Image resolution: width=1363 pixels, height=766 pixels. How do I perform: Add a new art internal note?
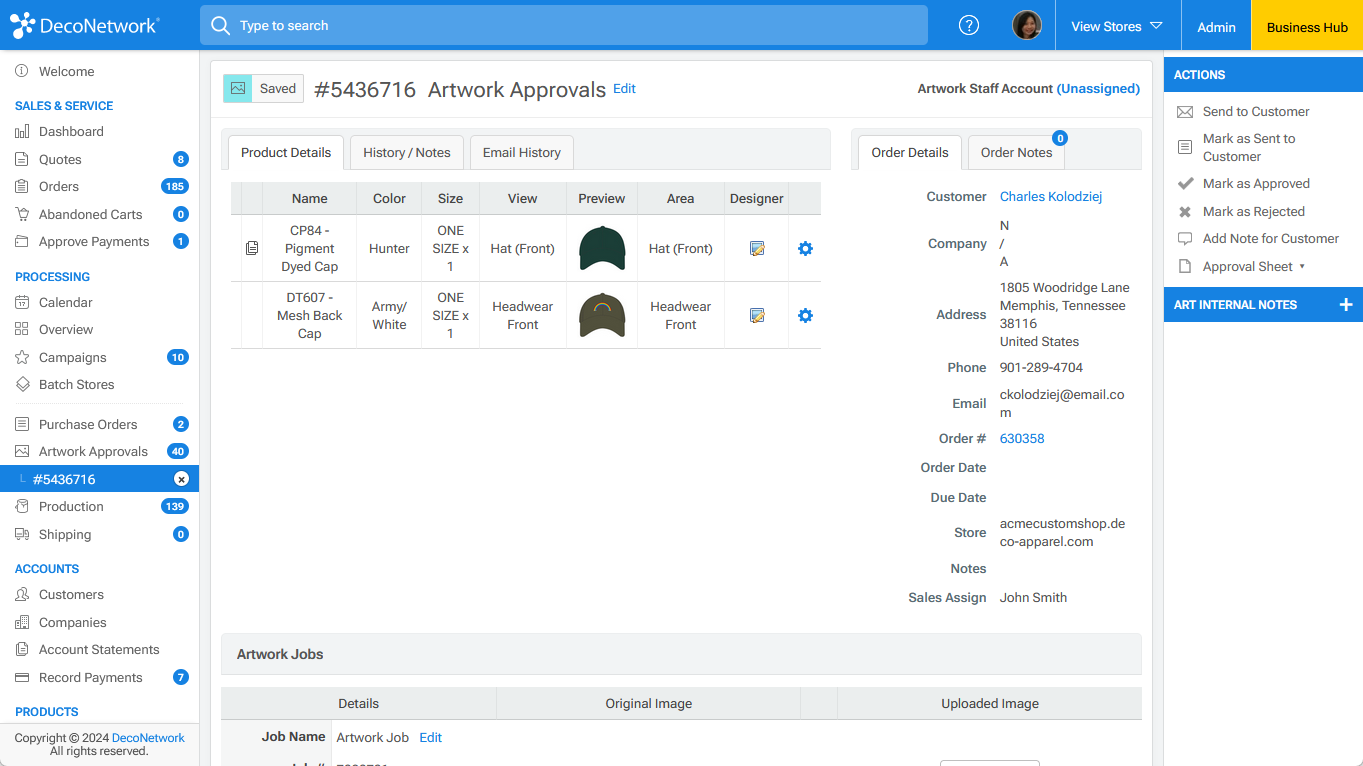[1345, 305]
